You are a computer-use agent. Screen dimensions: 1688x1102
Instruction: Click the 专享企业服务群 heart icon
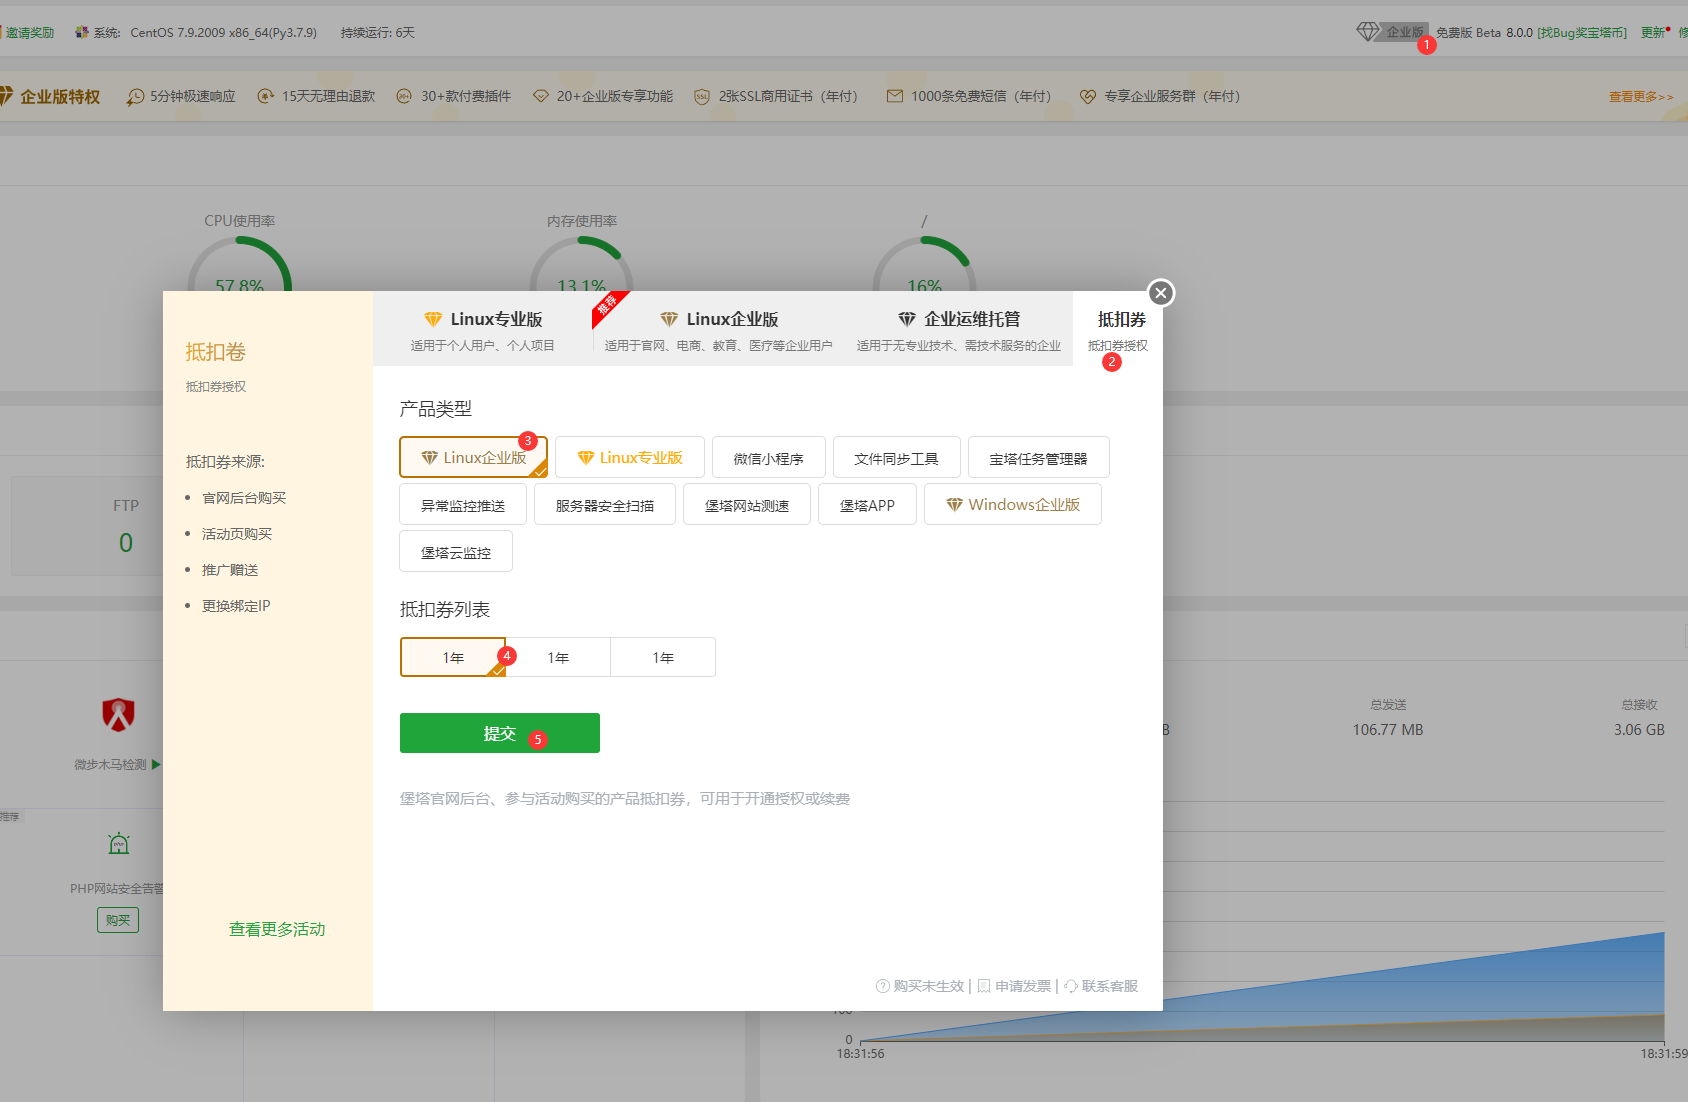(x=1088, y=96)
